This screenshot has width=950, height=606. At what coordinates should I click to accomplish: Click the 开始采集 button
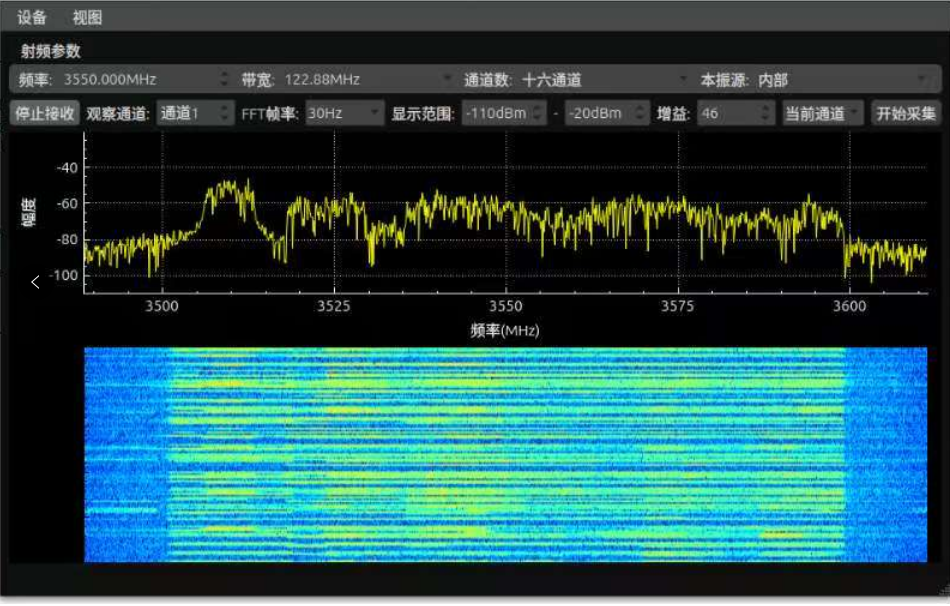[906, 113]
